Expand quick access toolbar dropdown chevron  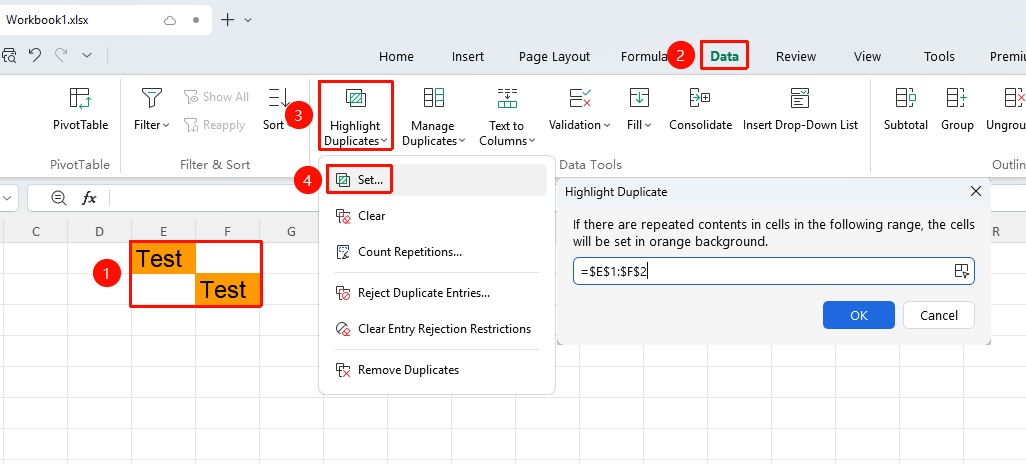pyautogui.click(x=87, y=56)
